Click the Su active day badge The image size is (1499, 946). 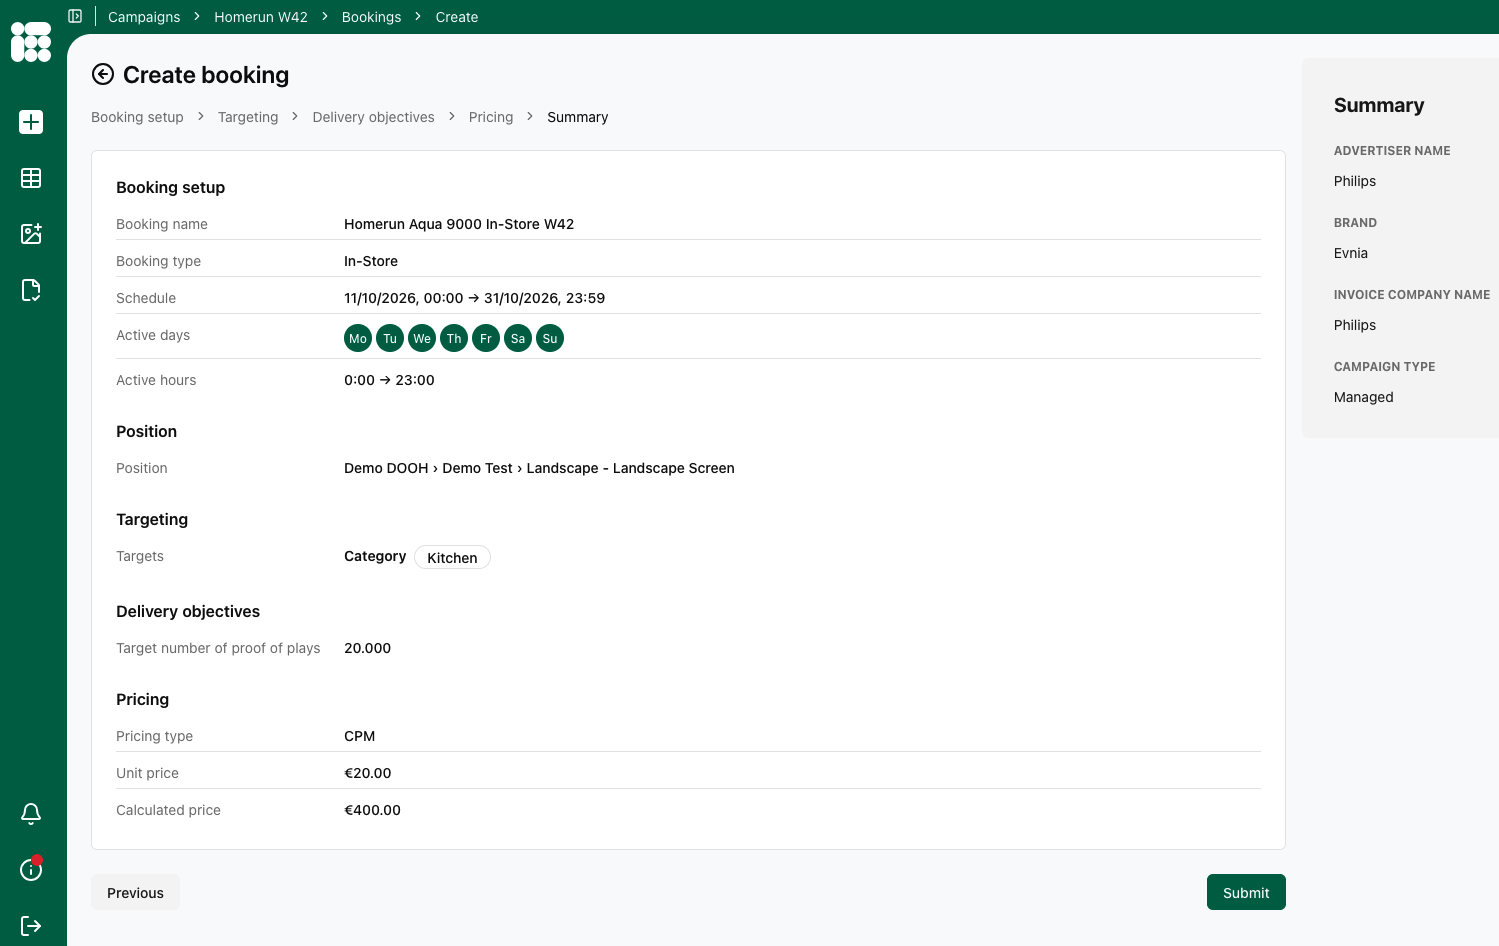pyautogui.click(x=550, y=339)
